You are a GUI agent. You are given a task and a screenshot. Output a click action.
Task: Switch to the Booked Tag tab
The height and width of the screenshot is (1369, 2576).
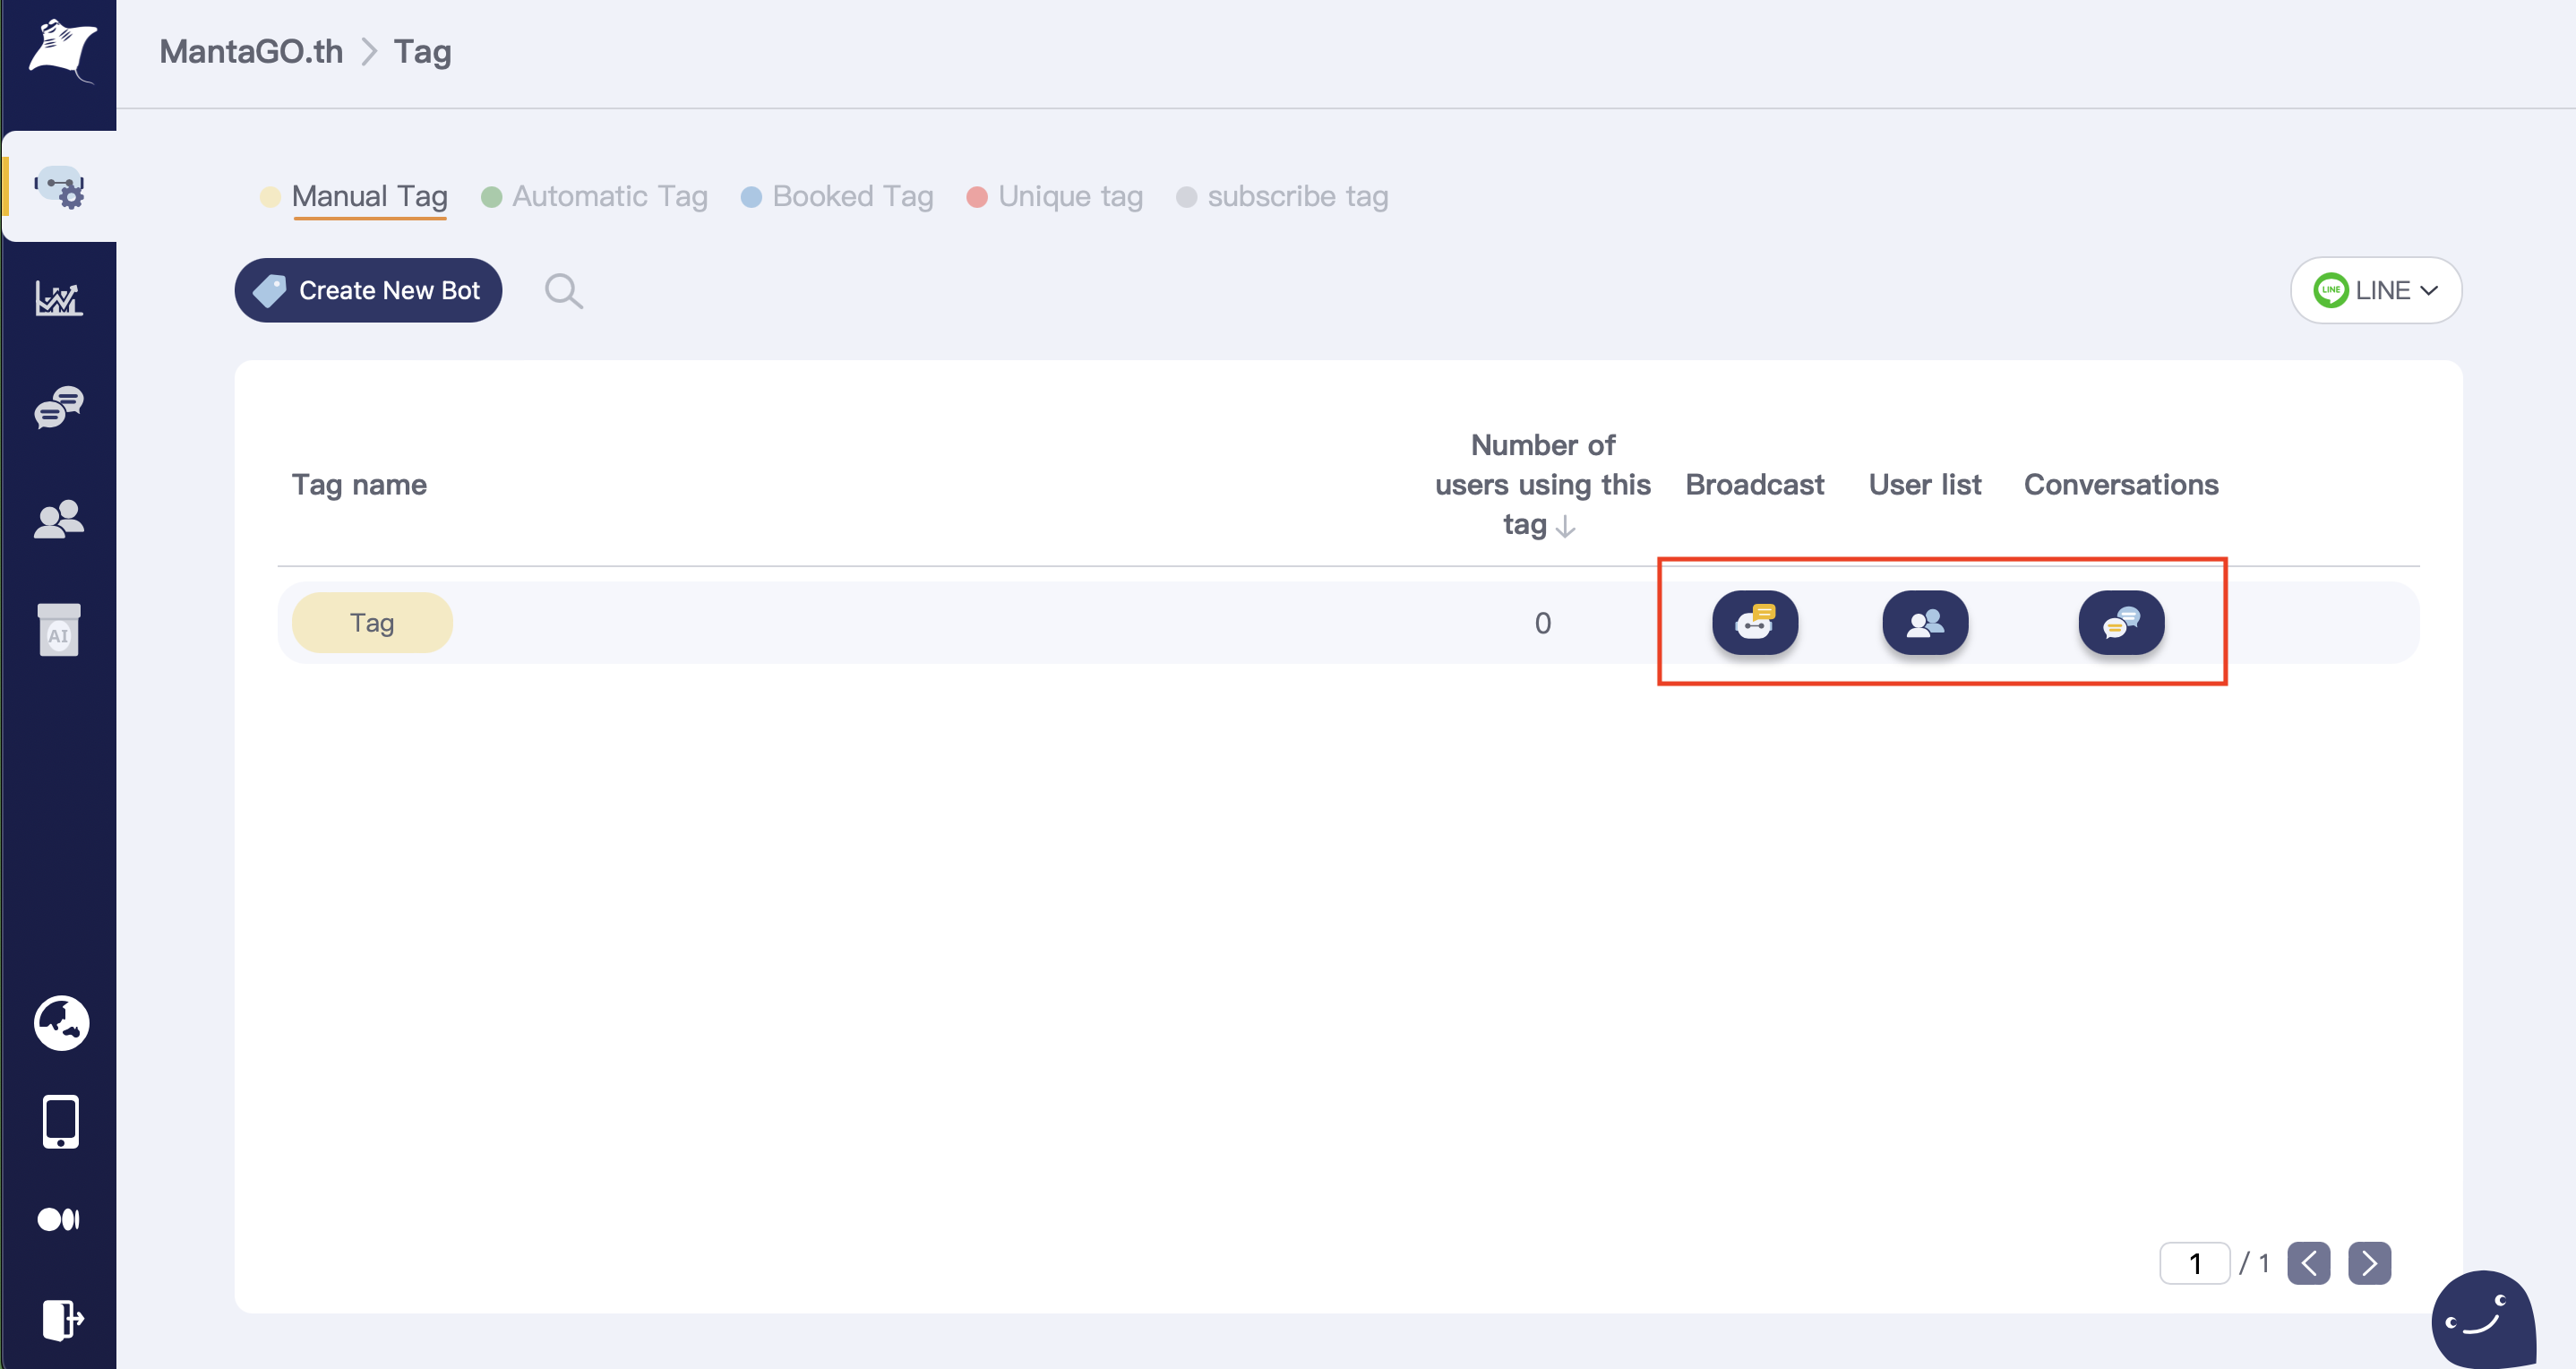click(x=837, y=196)
